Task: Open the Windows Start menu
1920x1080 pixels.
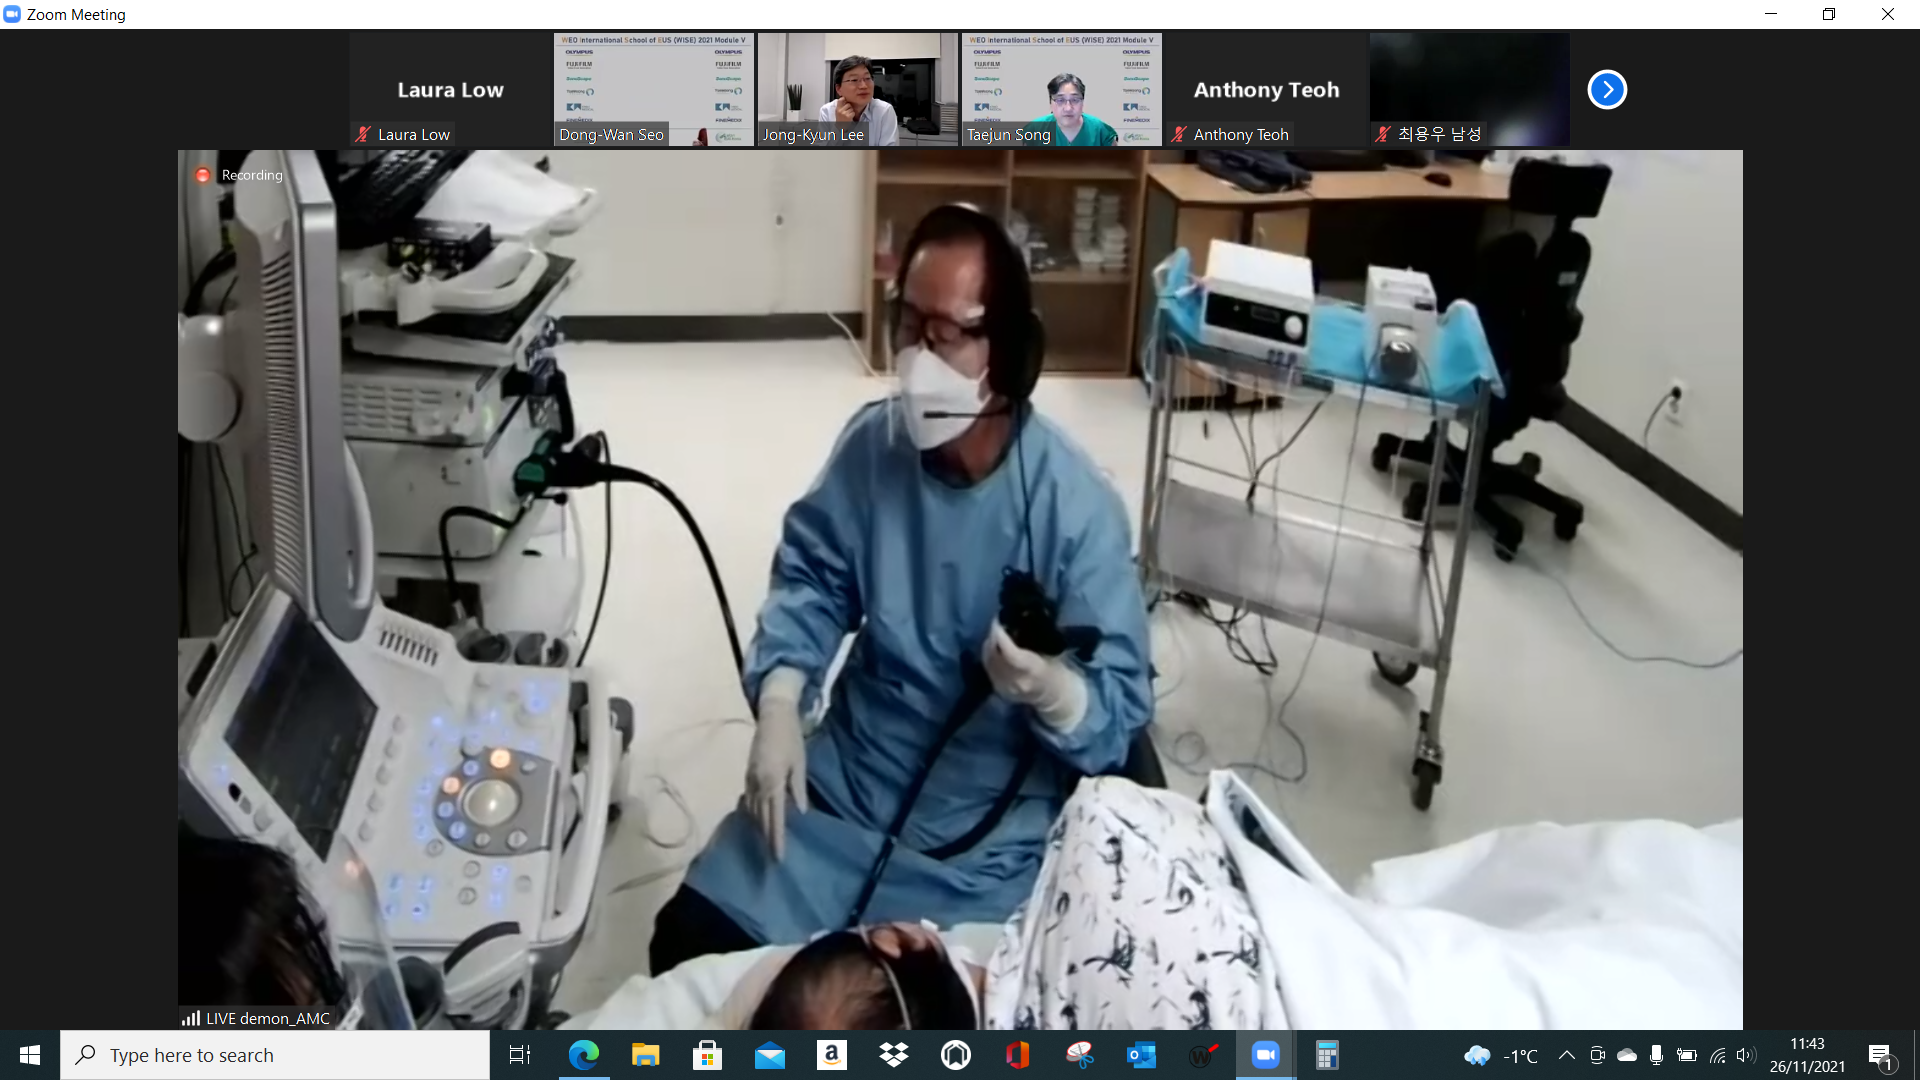Action: click(30, 1055)
